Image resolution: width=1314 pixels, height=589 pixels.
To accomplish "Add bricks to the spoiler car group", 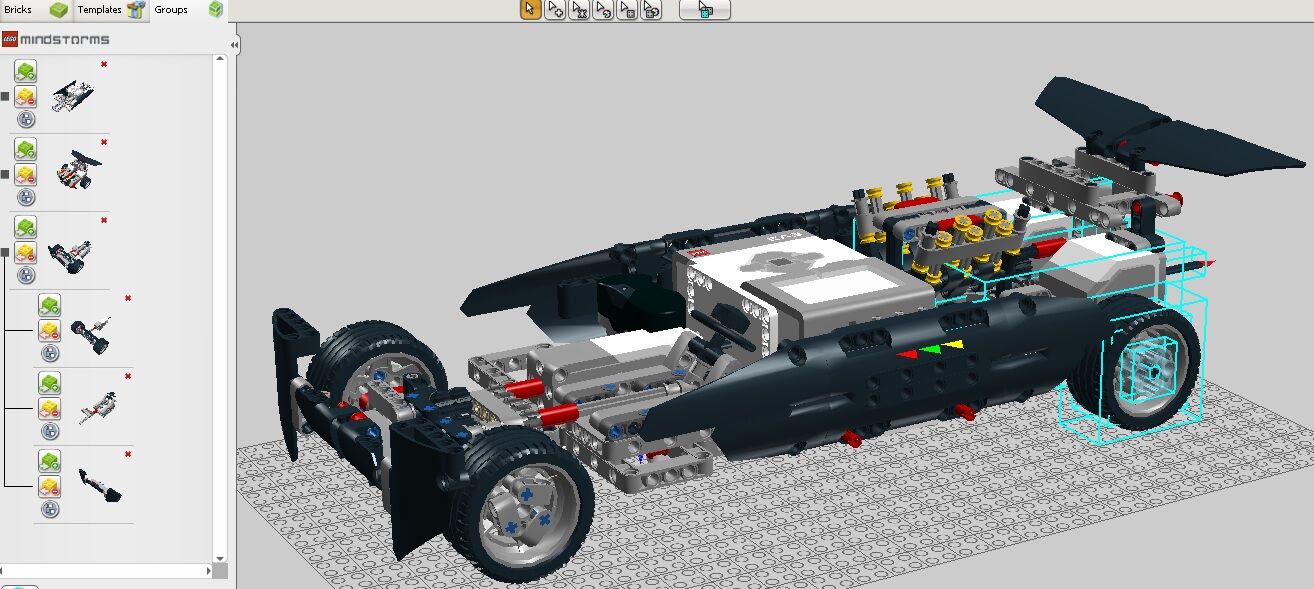I will point(26,149).
